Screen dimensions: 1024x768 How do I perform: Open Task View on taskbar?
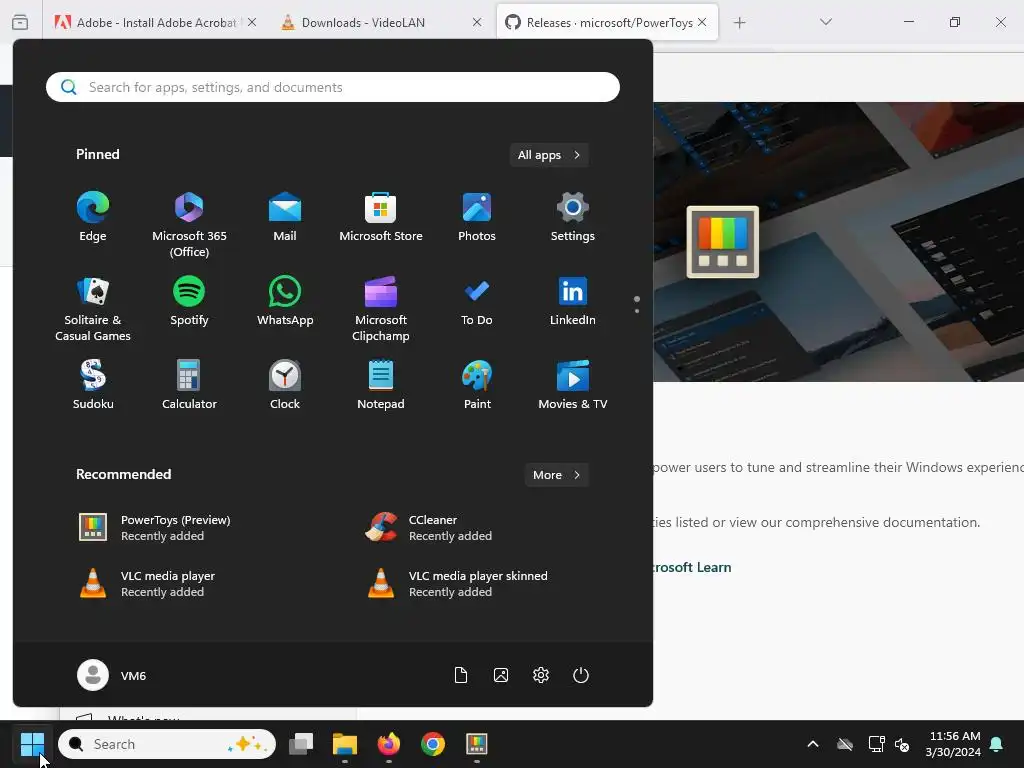[x=300, y=744]
